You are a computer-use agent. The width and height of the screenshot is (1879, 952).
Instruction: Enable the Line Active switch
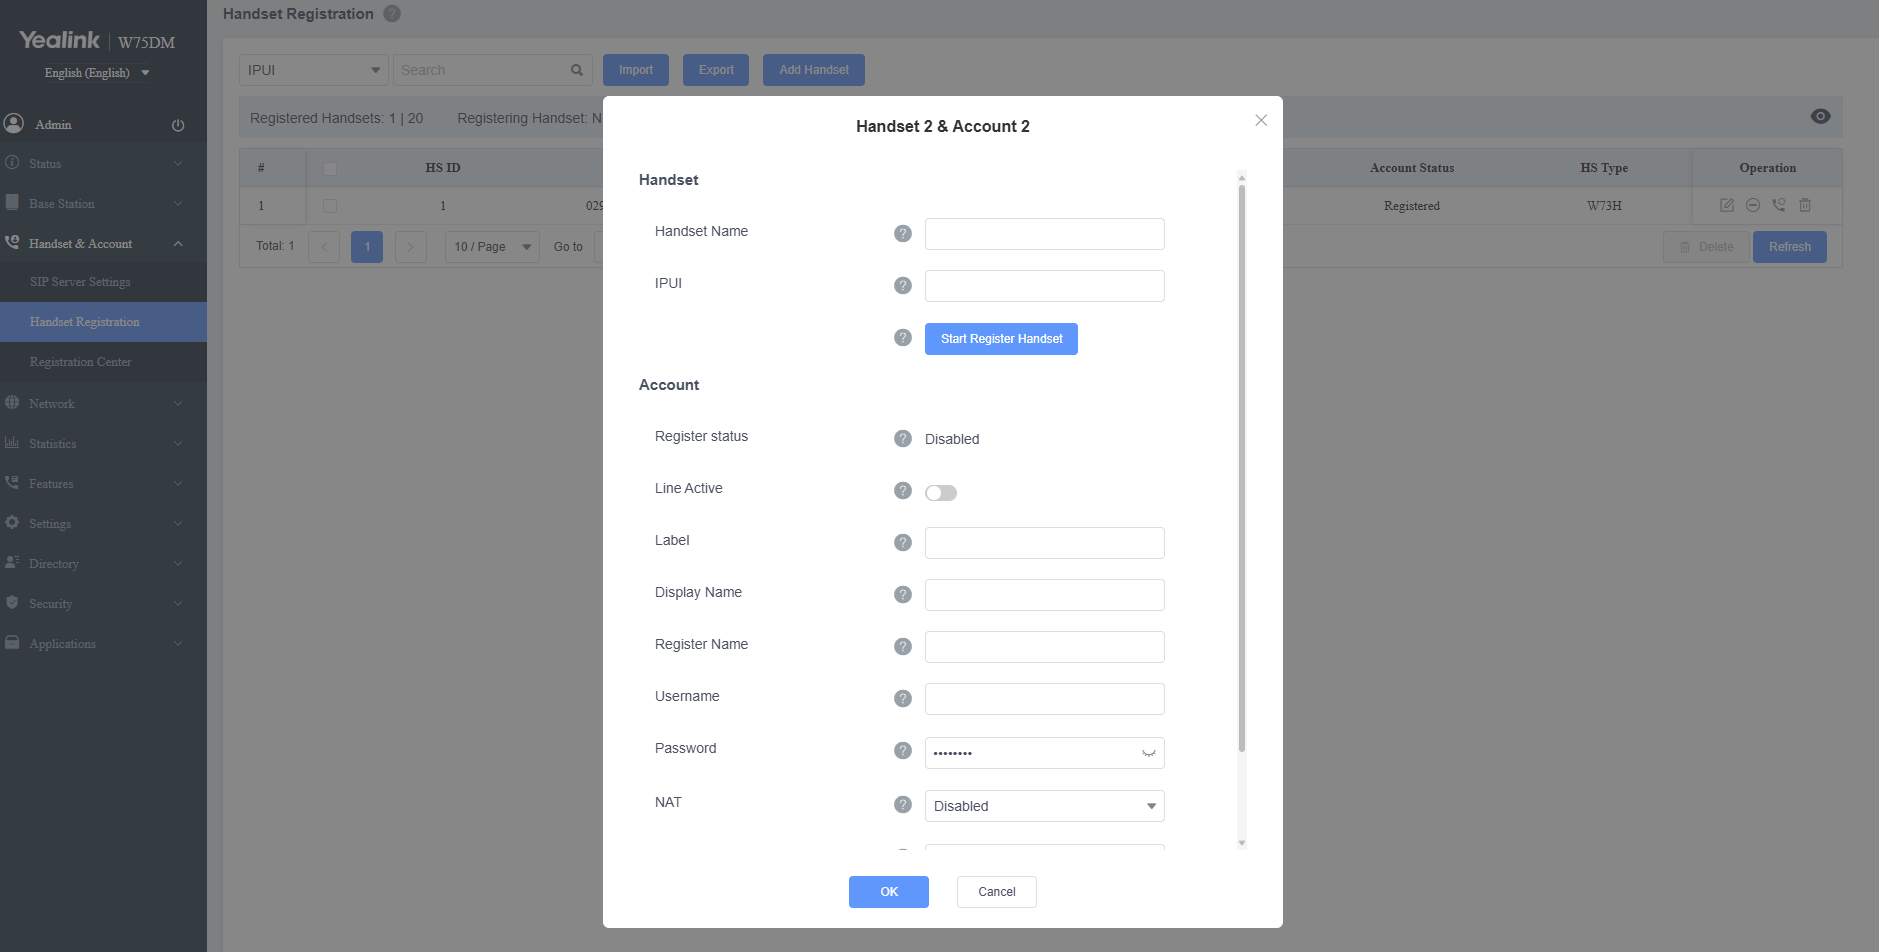click(940, 492)
